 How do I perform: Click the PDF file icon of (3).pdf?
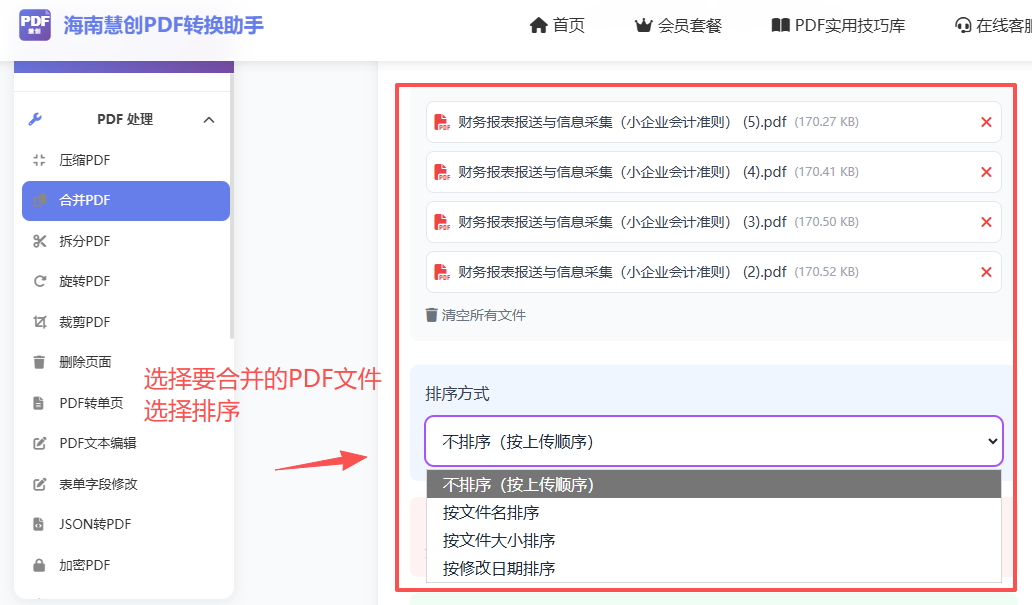point(442,223)
